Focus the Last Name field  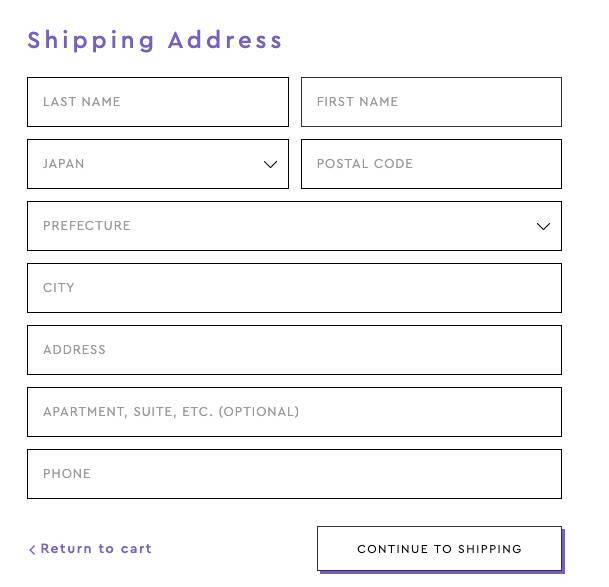[157, 102]
